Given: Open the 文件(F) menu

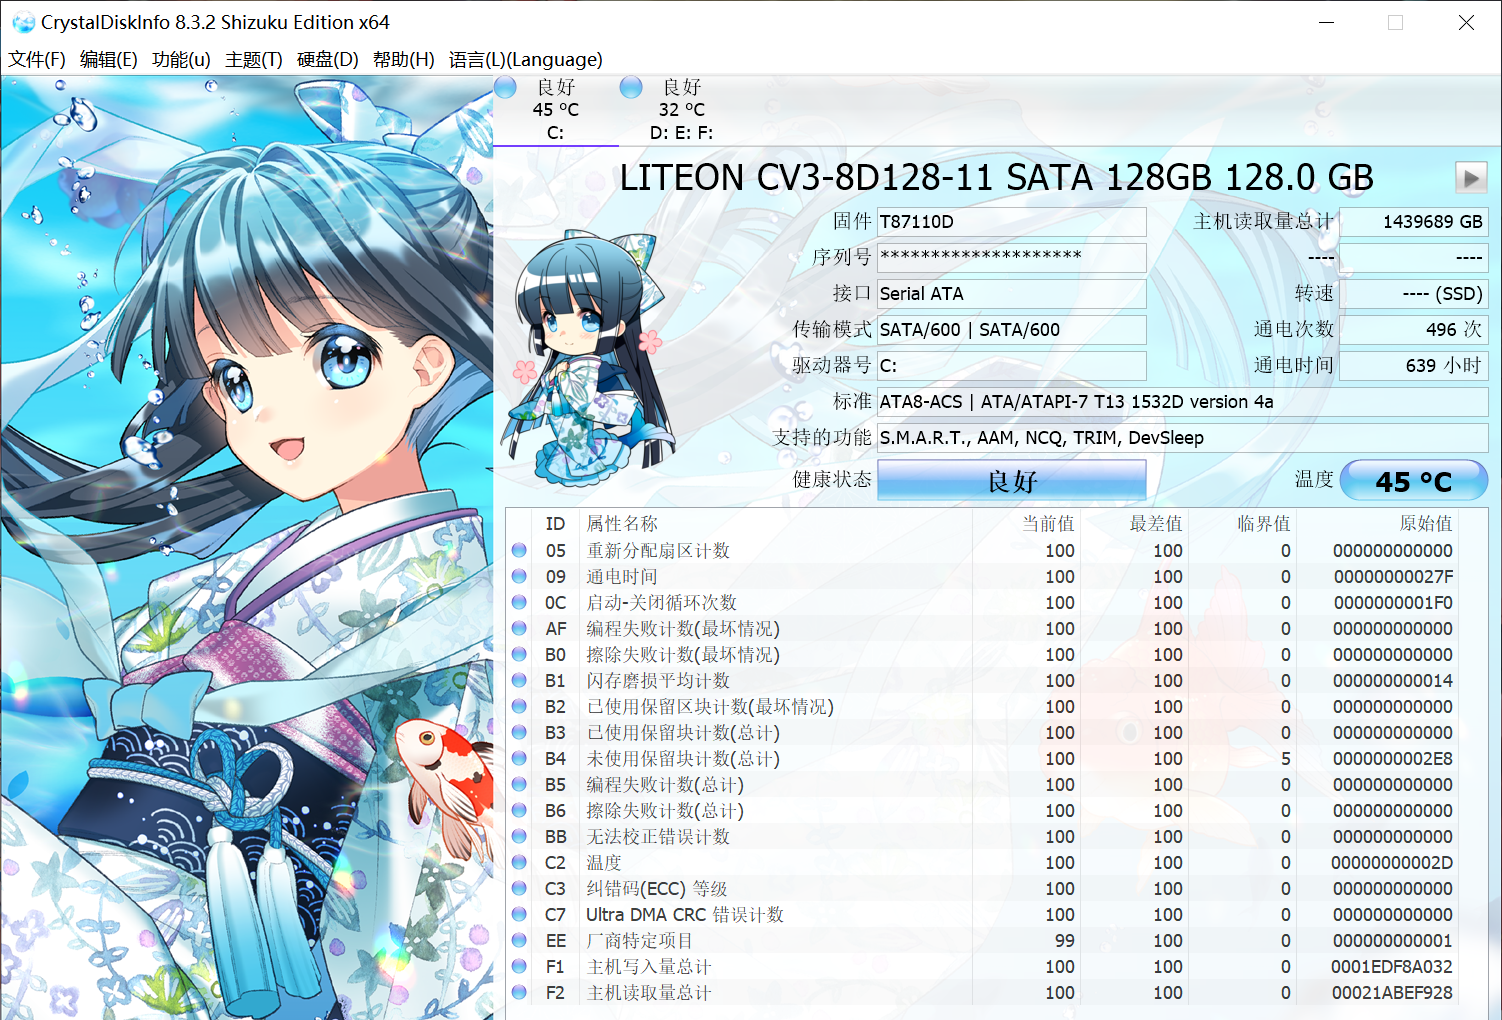Looking at the screenshot, I should tap(37, 60).
